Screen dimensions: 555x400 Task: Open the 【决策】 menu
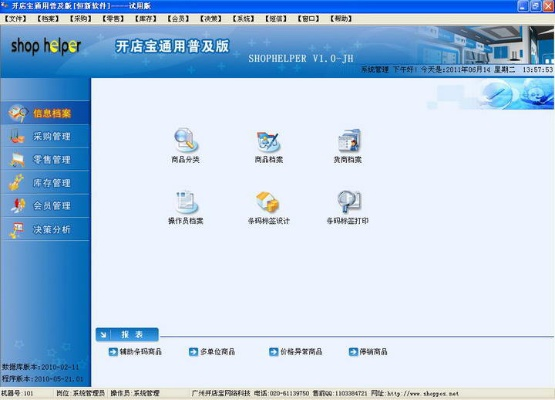(211, 18)
